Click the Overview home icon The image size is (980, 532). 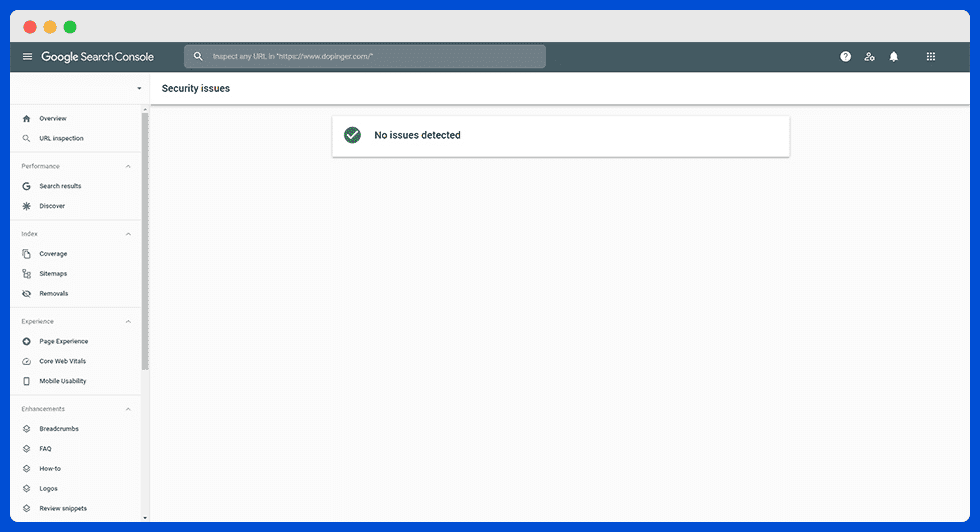(x=26, y=118)
